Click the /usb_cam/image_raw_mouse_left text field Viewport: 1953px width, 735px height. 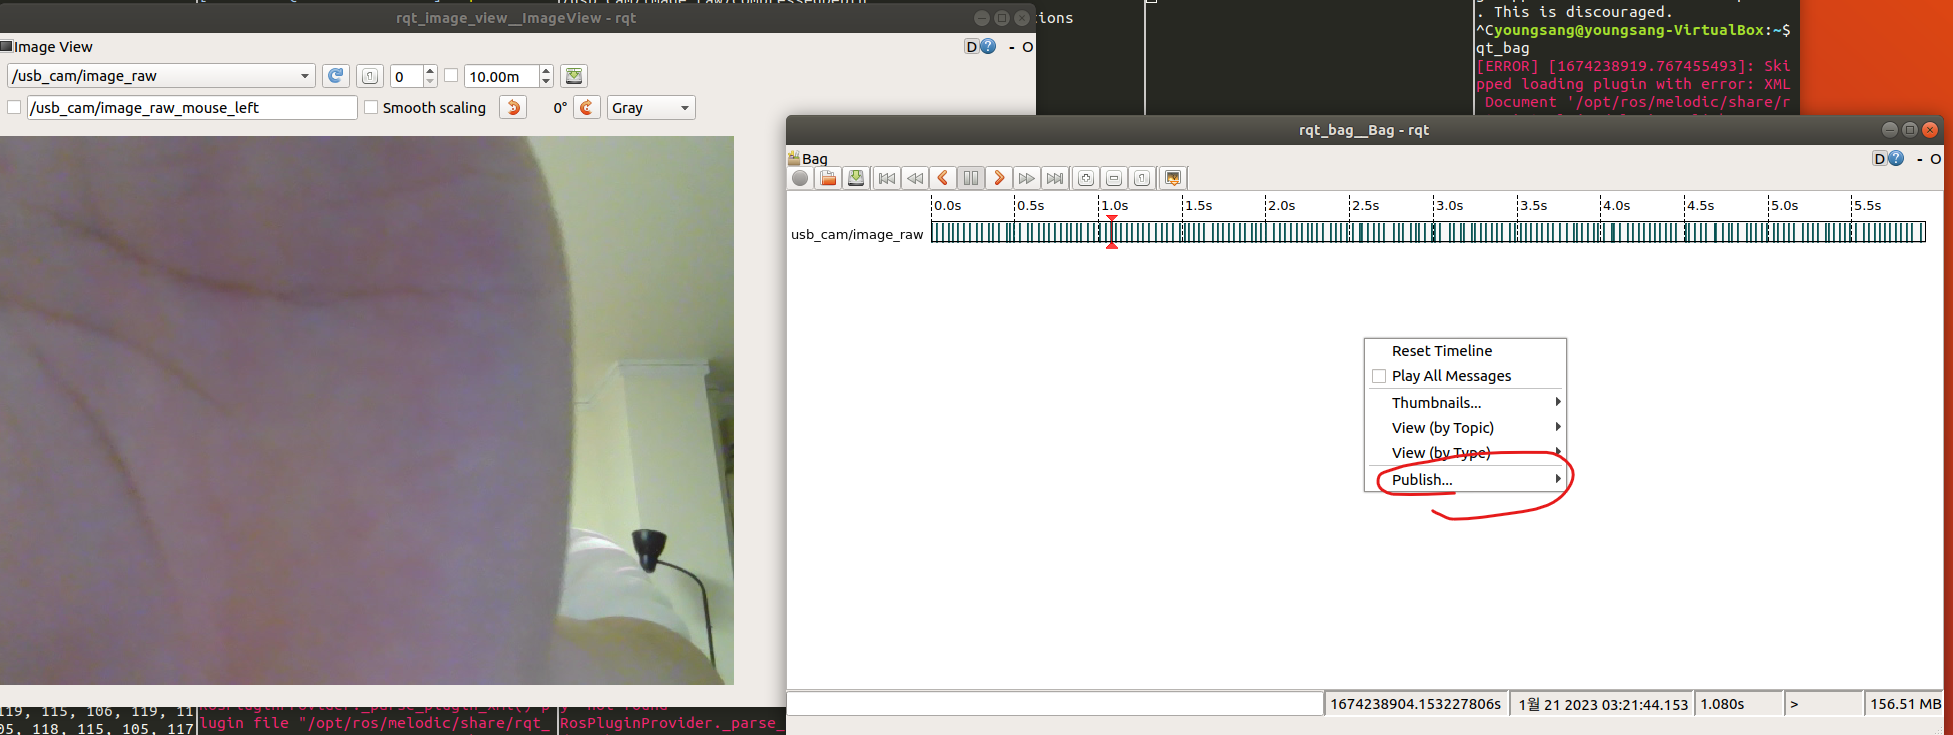(192, 107)
